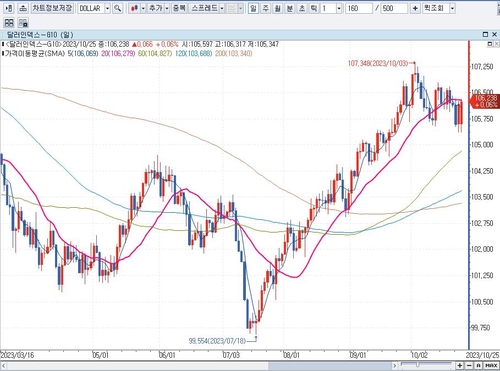Click the print chart icon
Screen dimensions: 500x371
pyautogui.click(x=23, y=8)
